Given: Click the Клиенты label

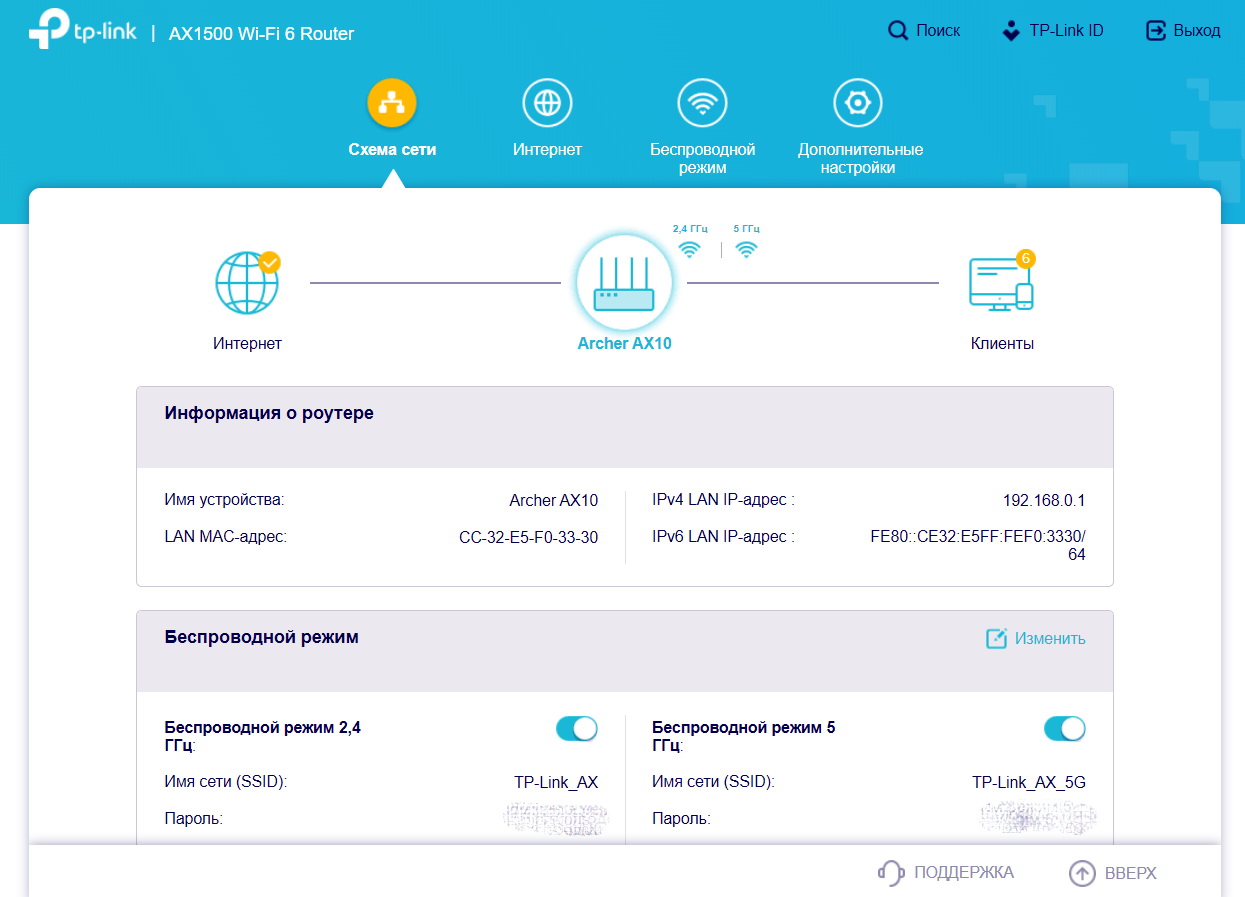Looking at the screenshot, I should [x=1002, y=344].
